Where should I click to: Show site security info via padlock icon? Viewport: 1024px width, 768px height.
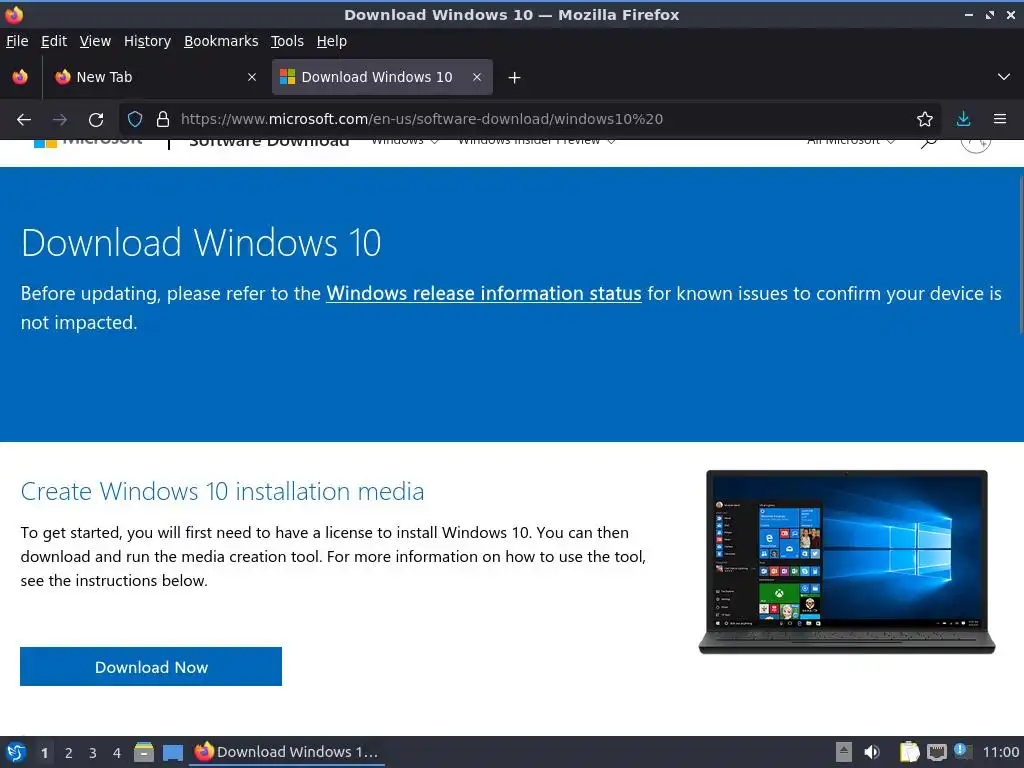pos(163,119)
